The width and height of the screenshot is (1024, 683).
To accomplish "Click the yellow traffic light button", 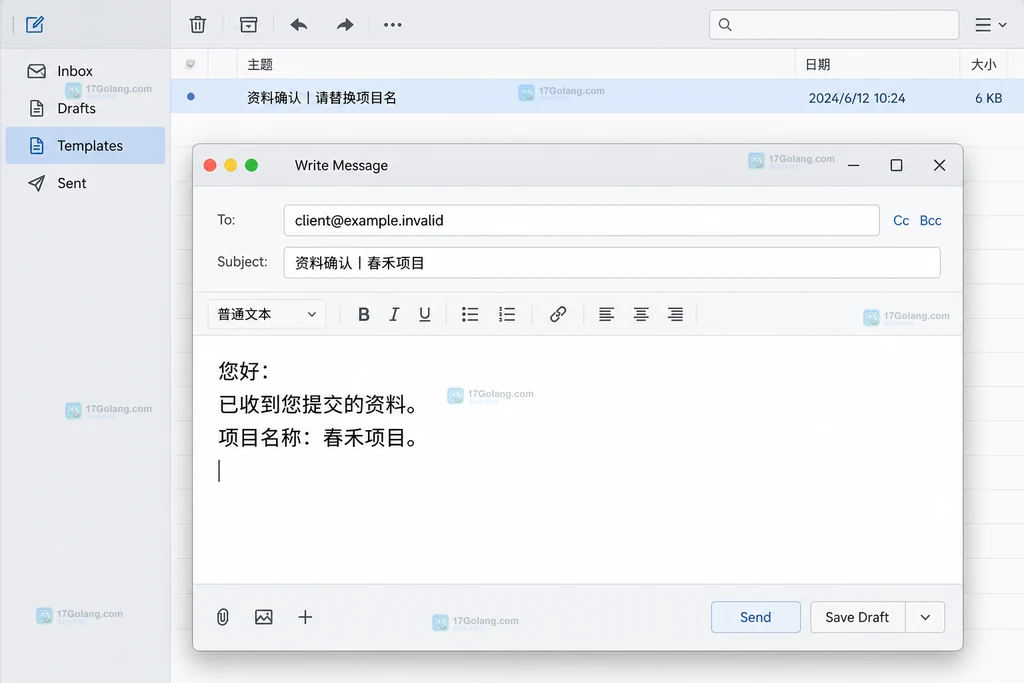I will pyautogui.click(x=231, y=165).
